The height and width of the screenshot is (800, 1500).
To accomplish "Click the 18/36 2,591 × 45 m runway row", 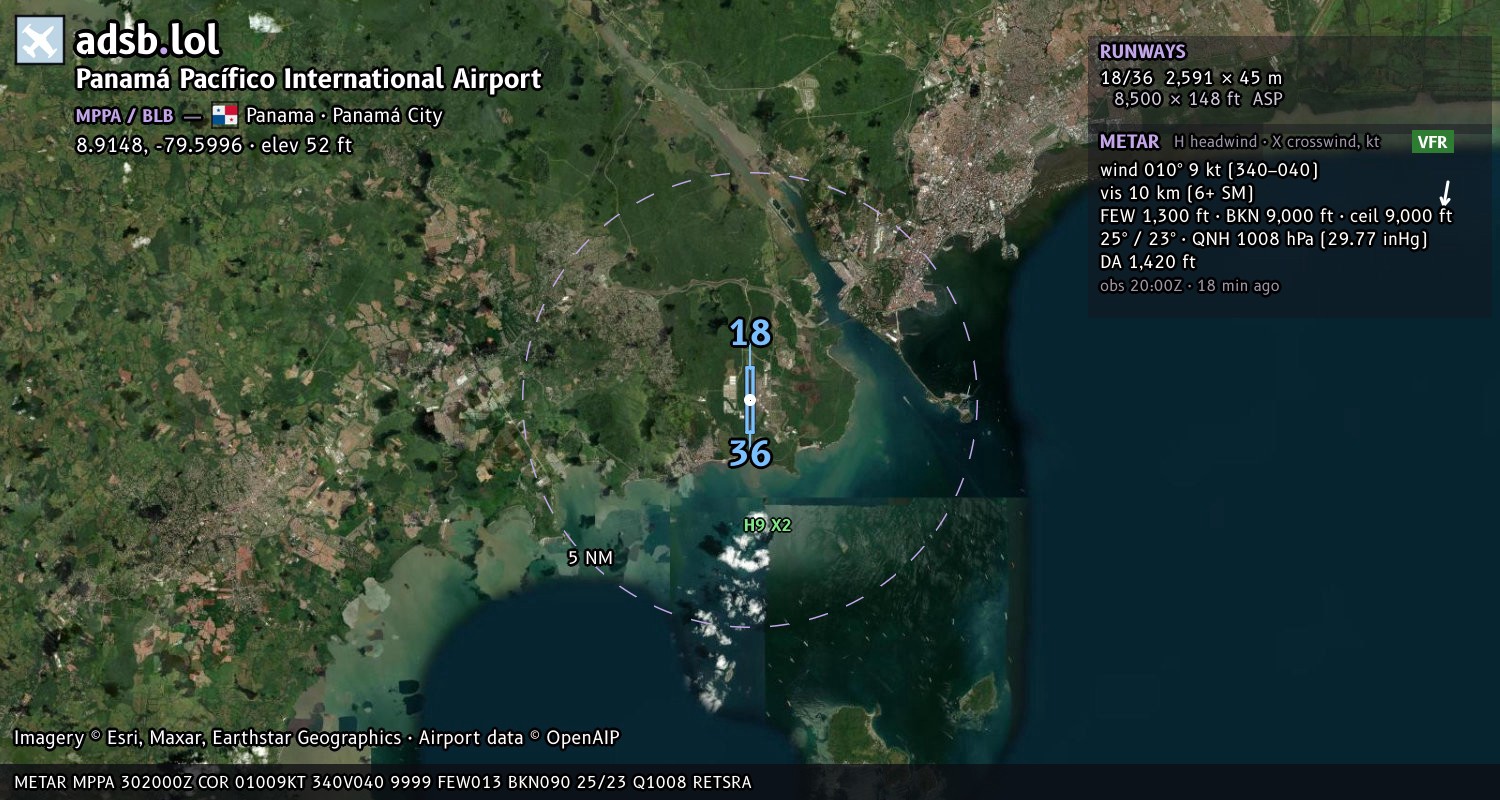I will point(1191,78).
